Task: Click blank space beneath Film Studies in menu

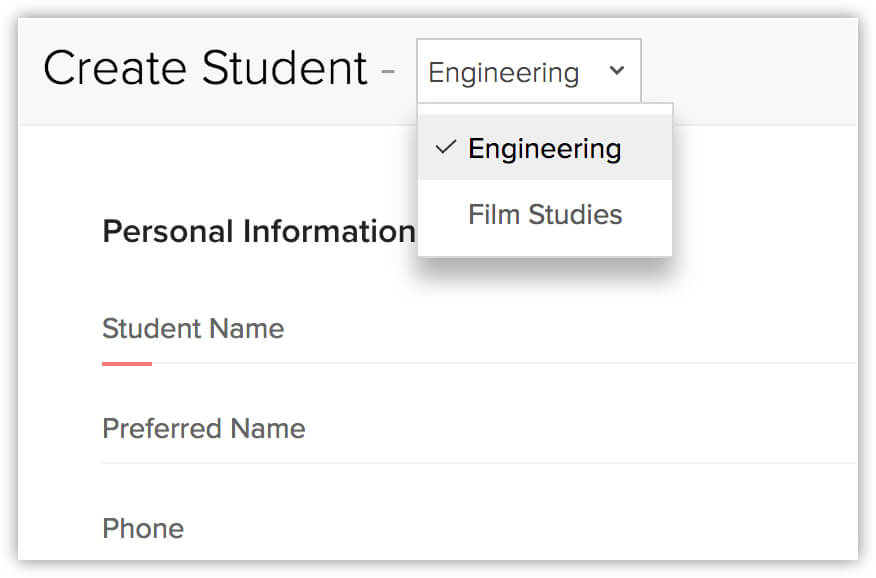Action: tap(545, 246)
